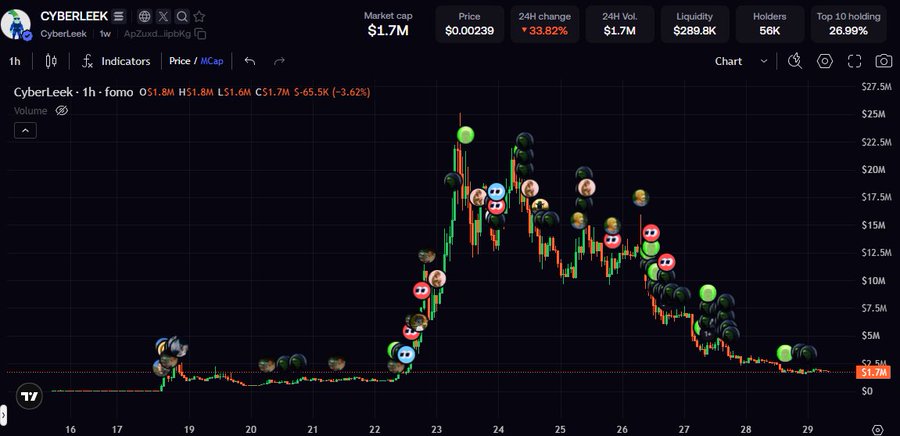Open the Chart view dropdown
The height and width of the screenshot is (436, 900).
pyautogui.click(x=740, y=61)
